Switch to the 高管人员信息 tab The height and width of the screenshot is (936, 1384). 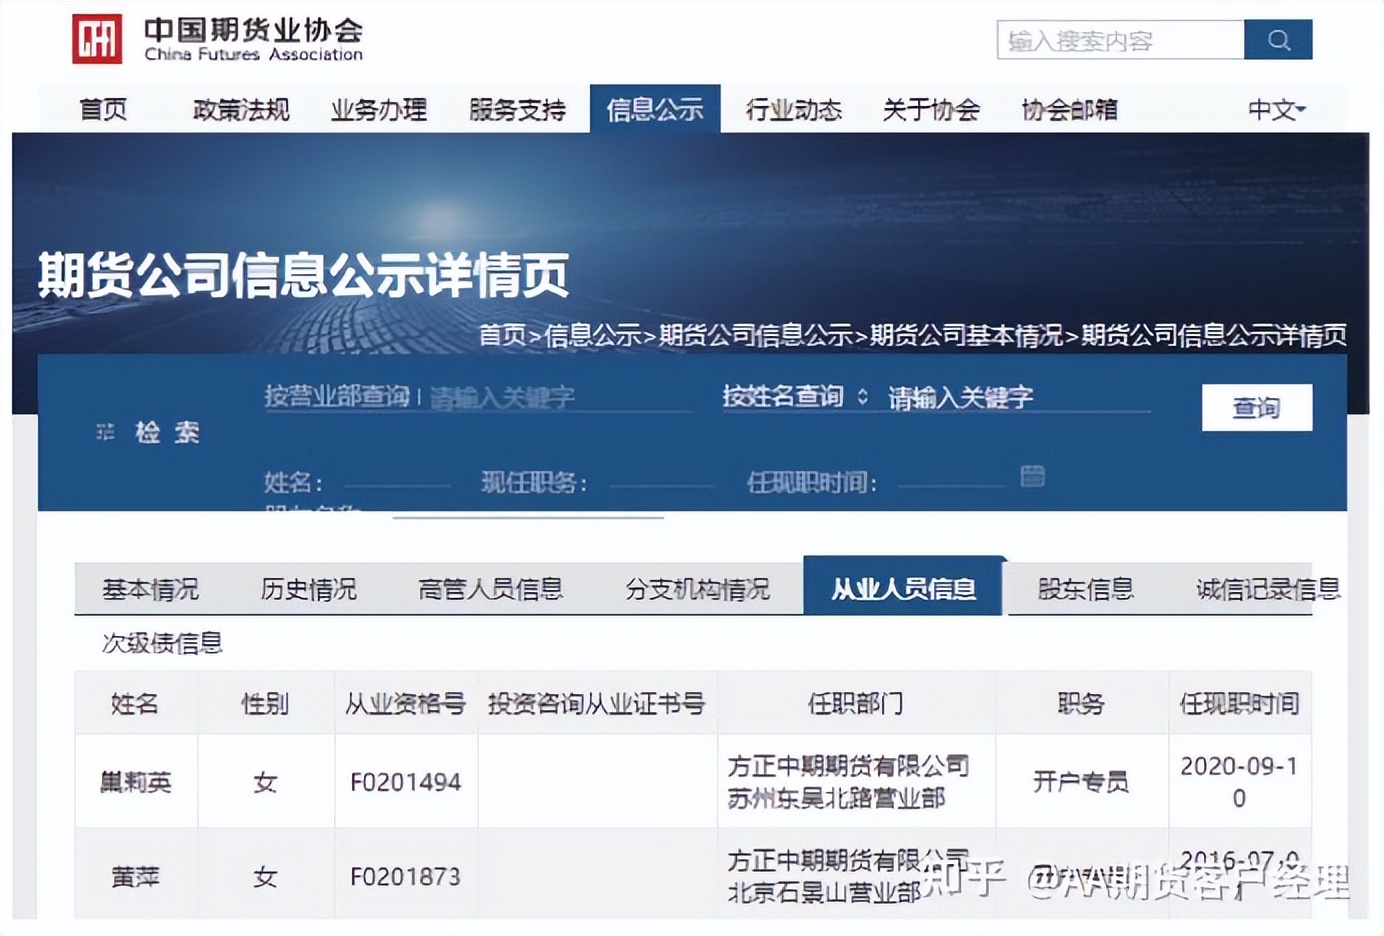[490, 589]
